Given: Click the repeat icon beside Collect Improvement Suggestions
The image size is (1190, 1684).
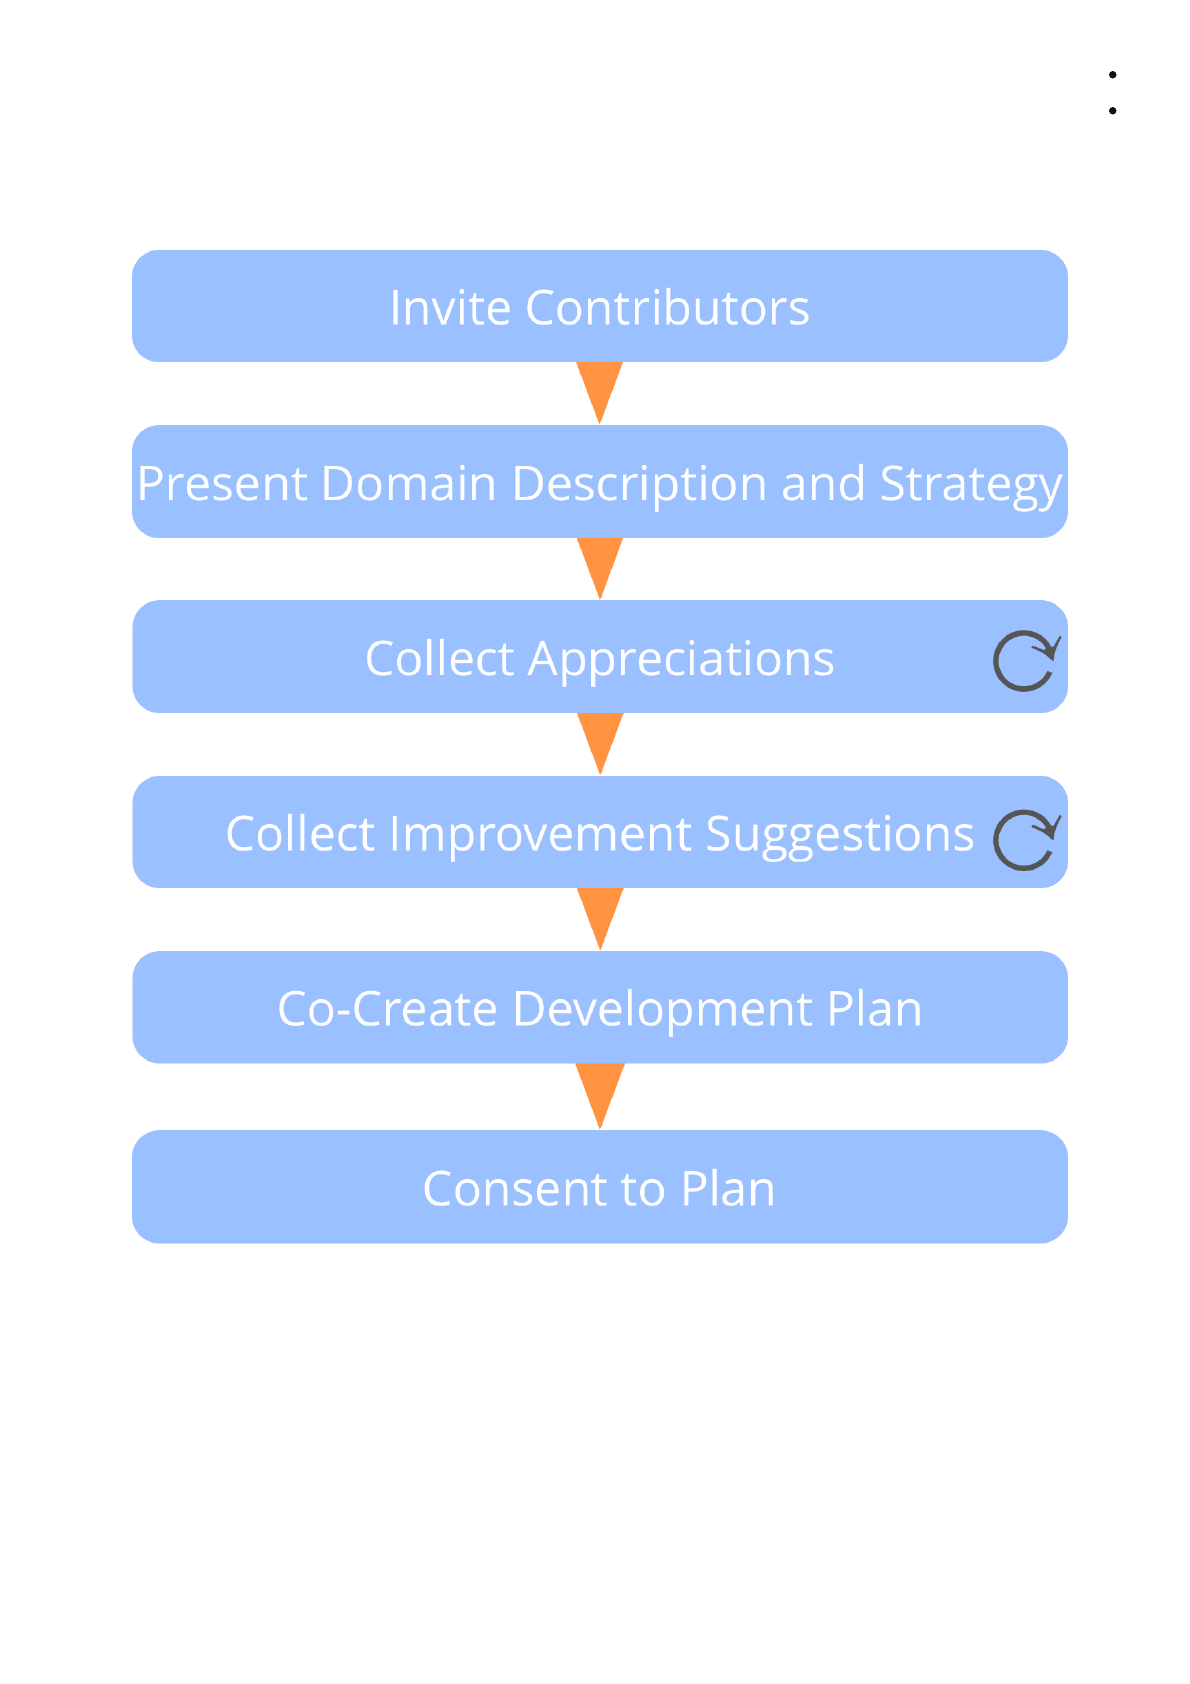Looking at the screenshot, I should [x=1025, y=839].
